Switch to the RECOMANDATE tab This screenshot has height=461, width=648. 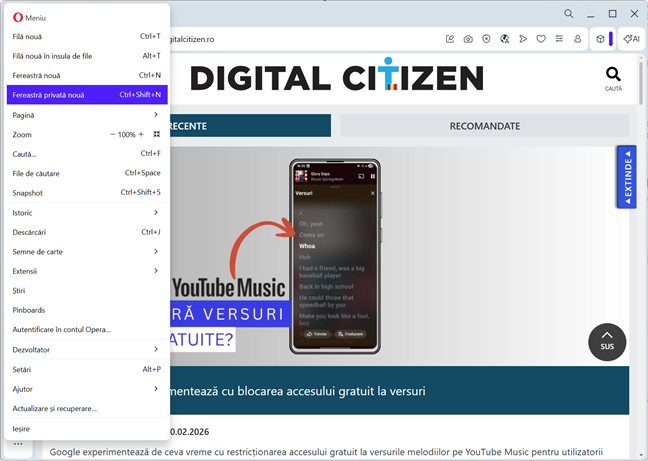tap(484, 126)
